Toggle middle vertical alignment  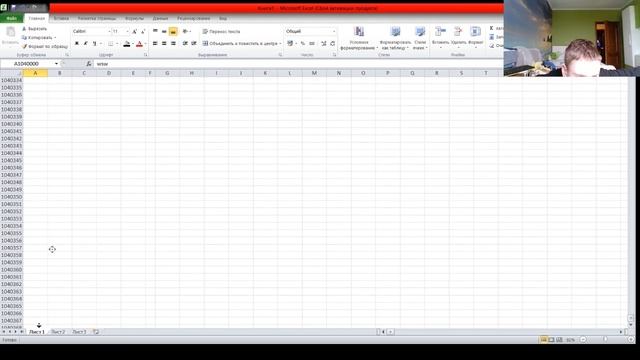164,31
